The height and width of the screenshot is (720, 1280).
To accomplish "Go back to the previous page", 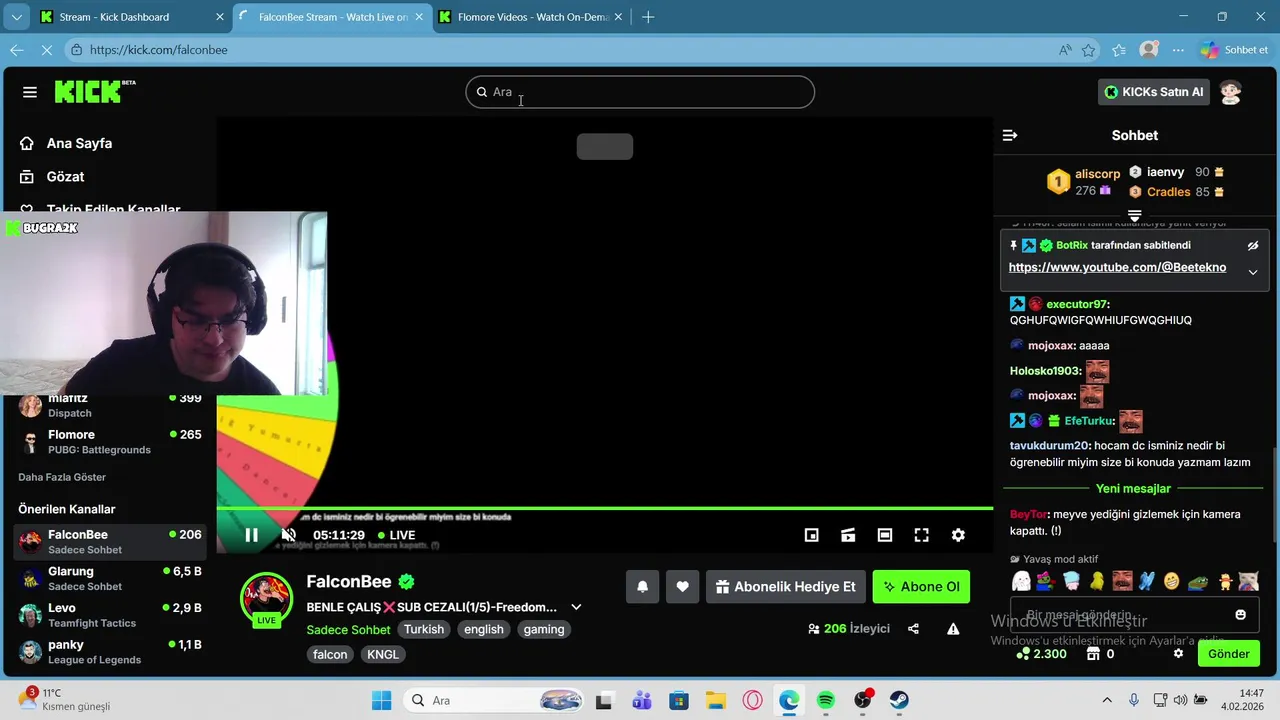I will [17, 50].
